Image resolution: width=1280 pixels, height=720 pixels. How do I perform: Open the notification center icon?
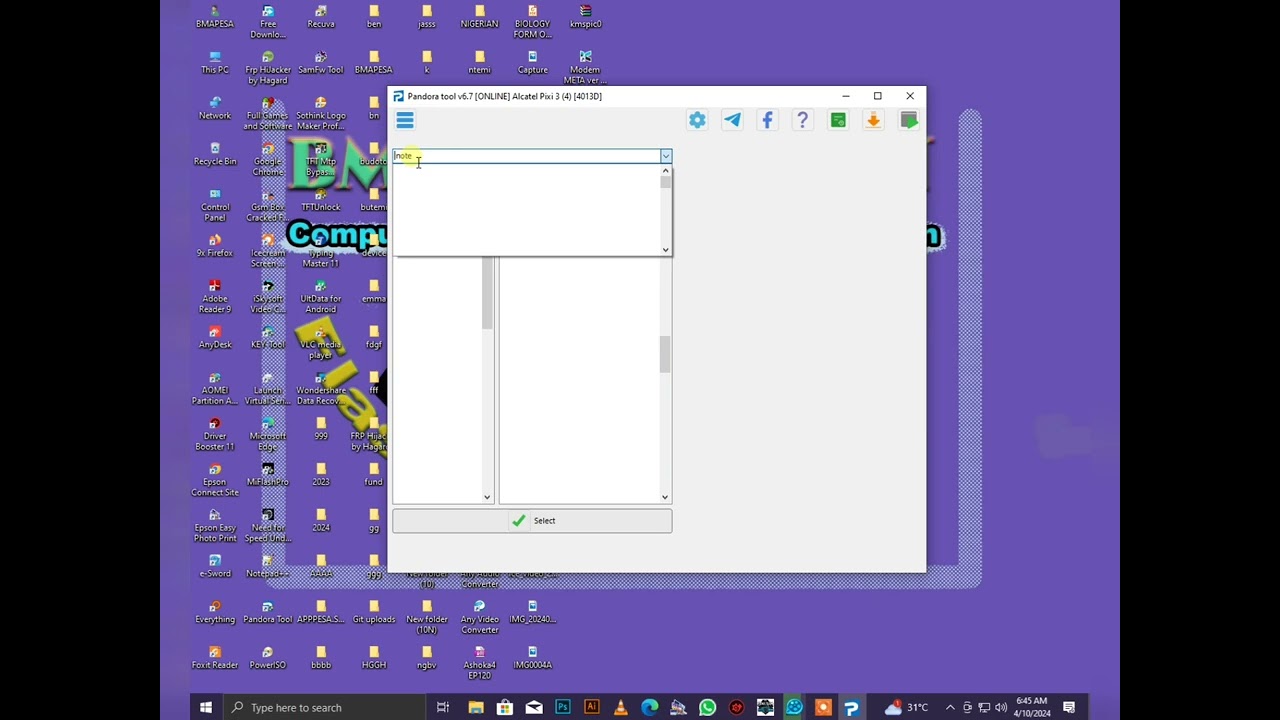1069,708
